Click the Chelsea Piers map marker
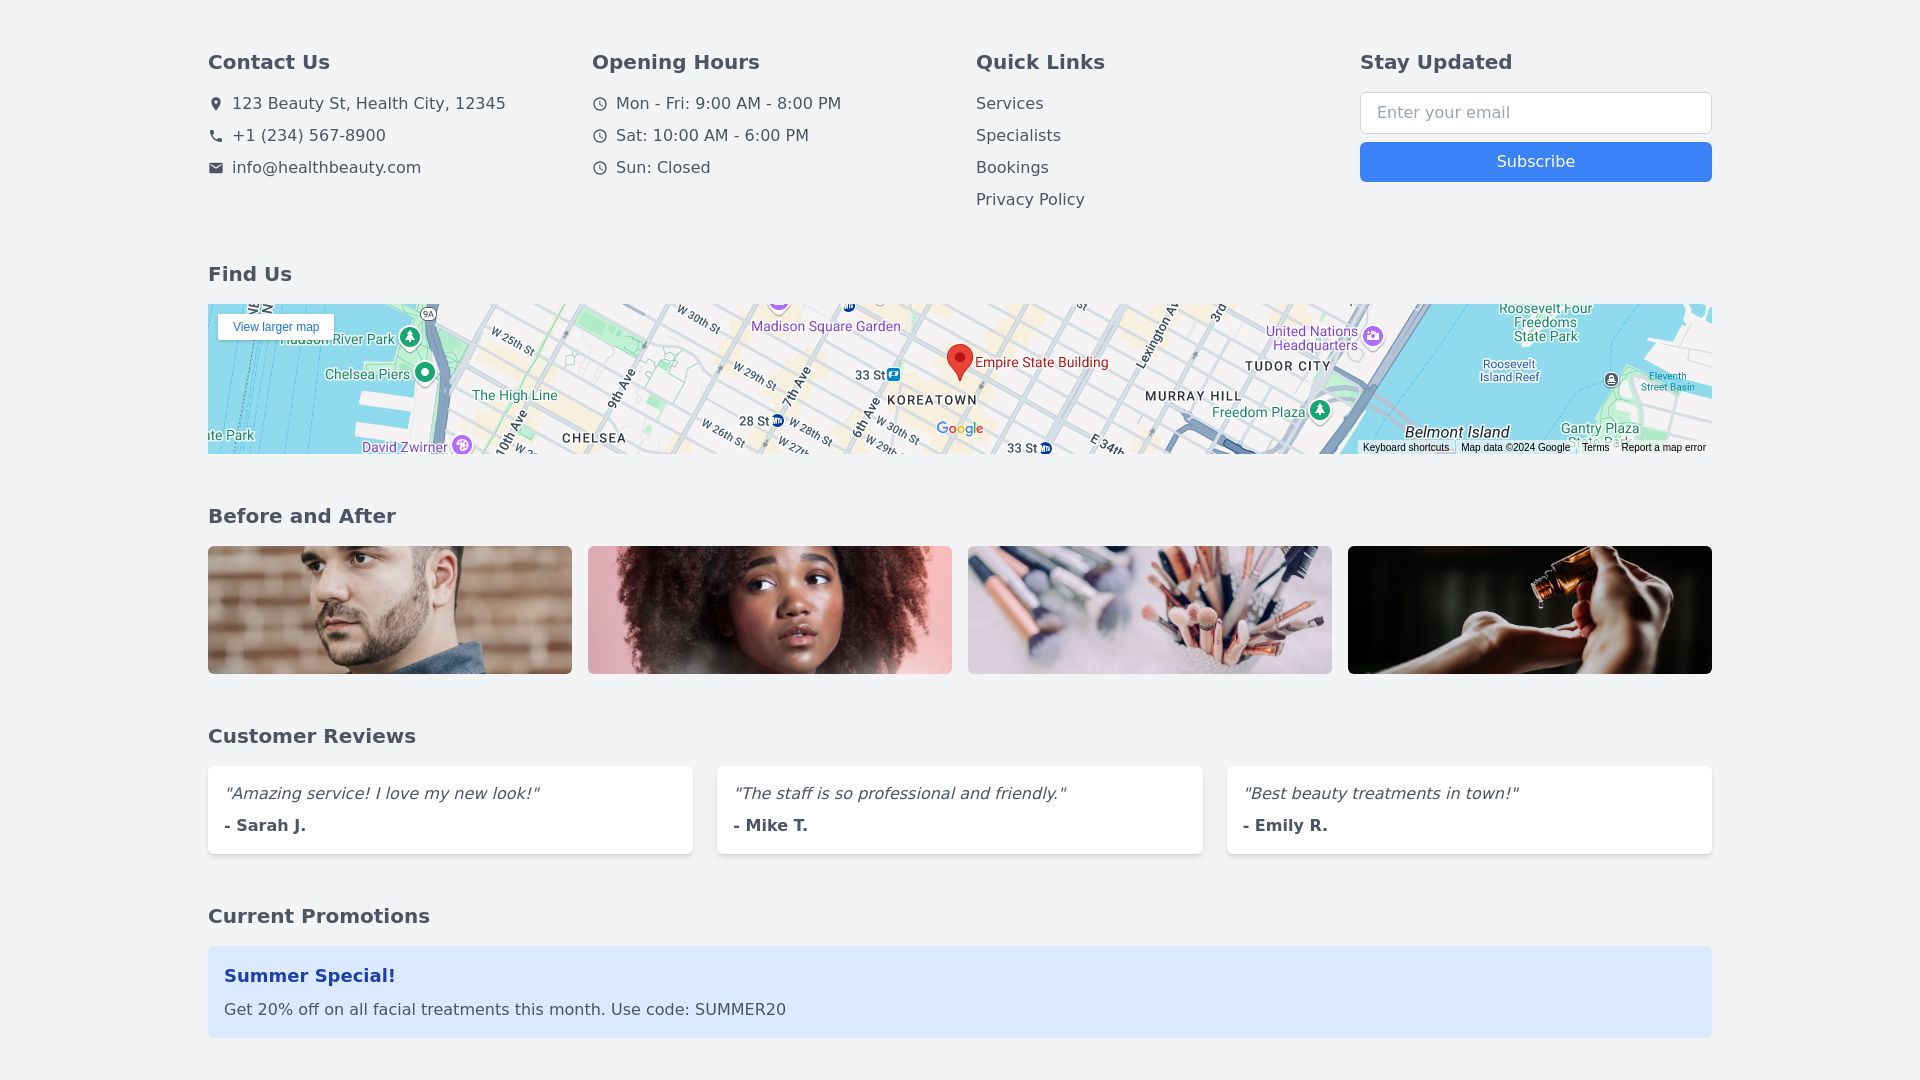The image size is (1920, 1080). [x=425, y=373]
